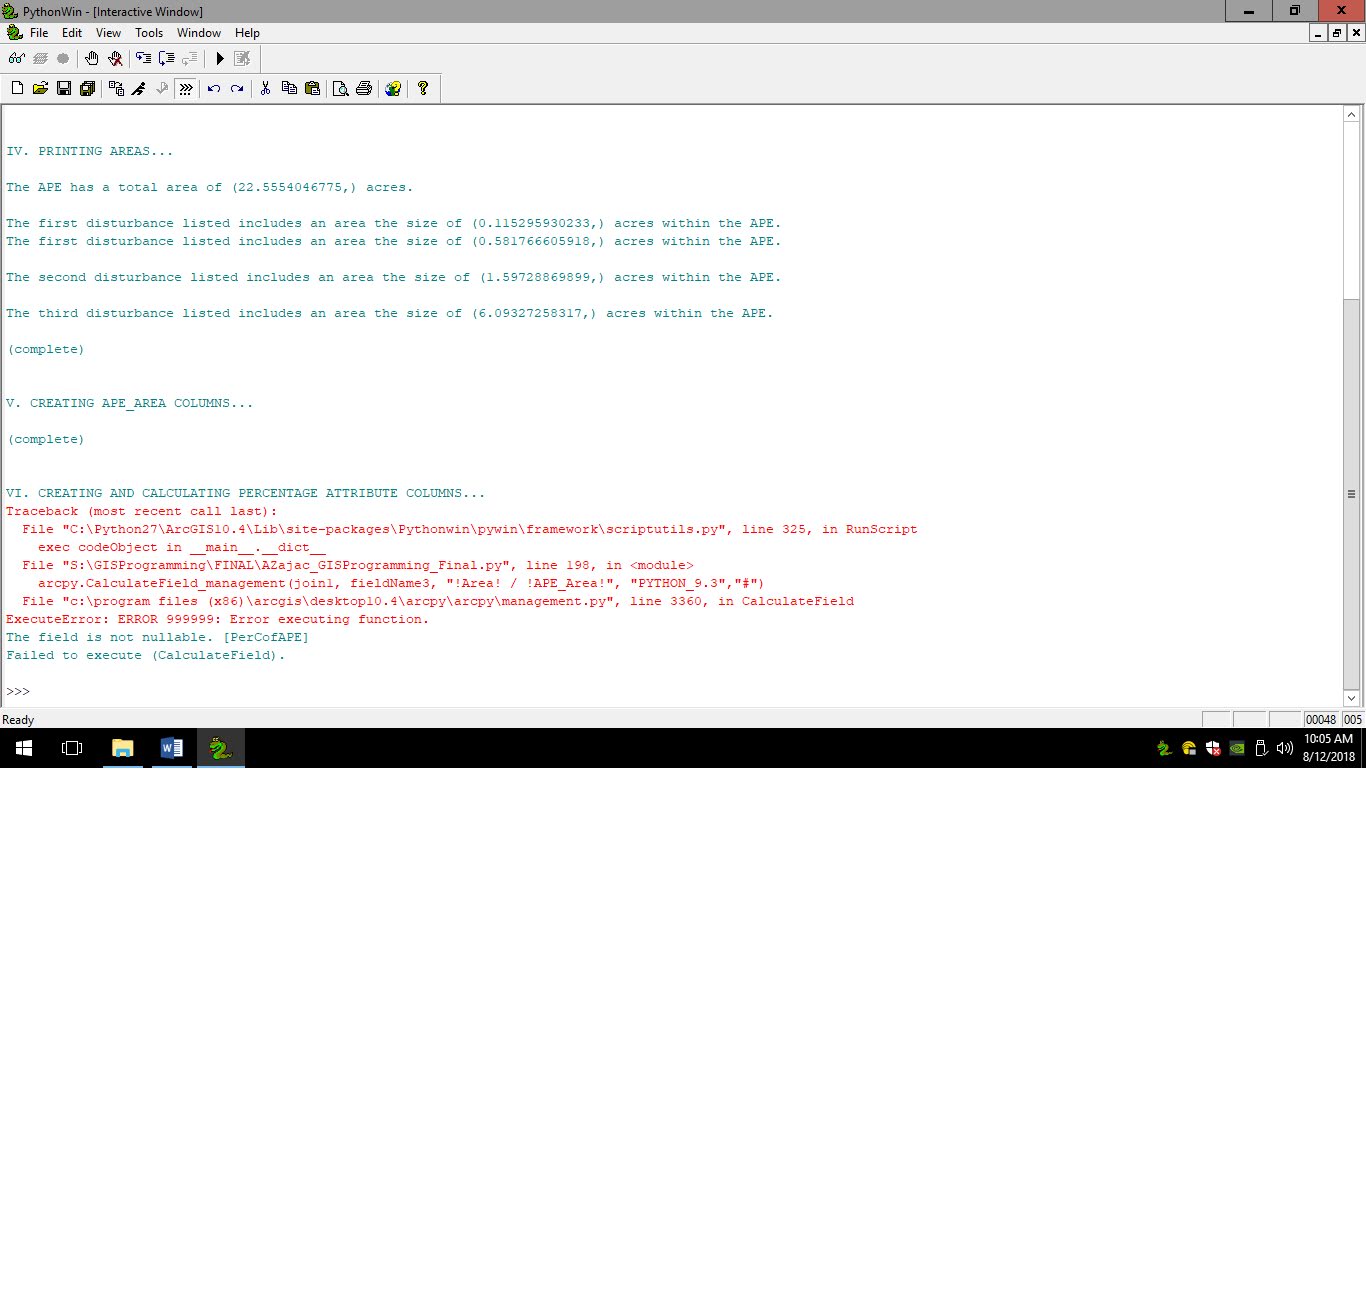Open the File menu

point(38,33)
